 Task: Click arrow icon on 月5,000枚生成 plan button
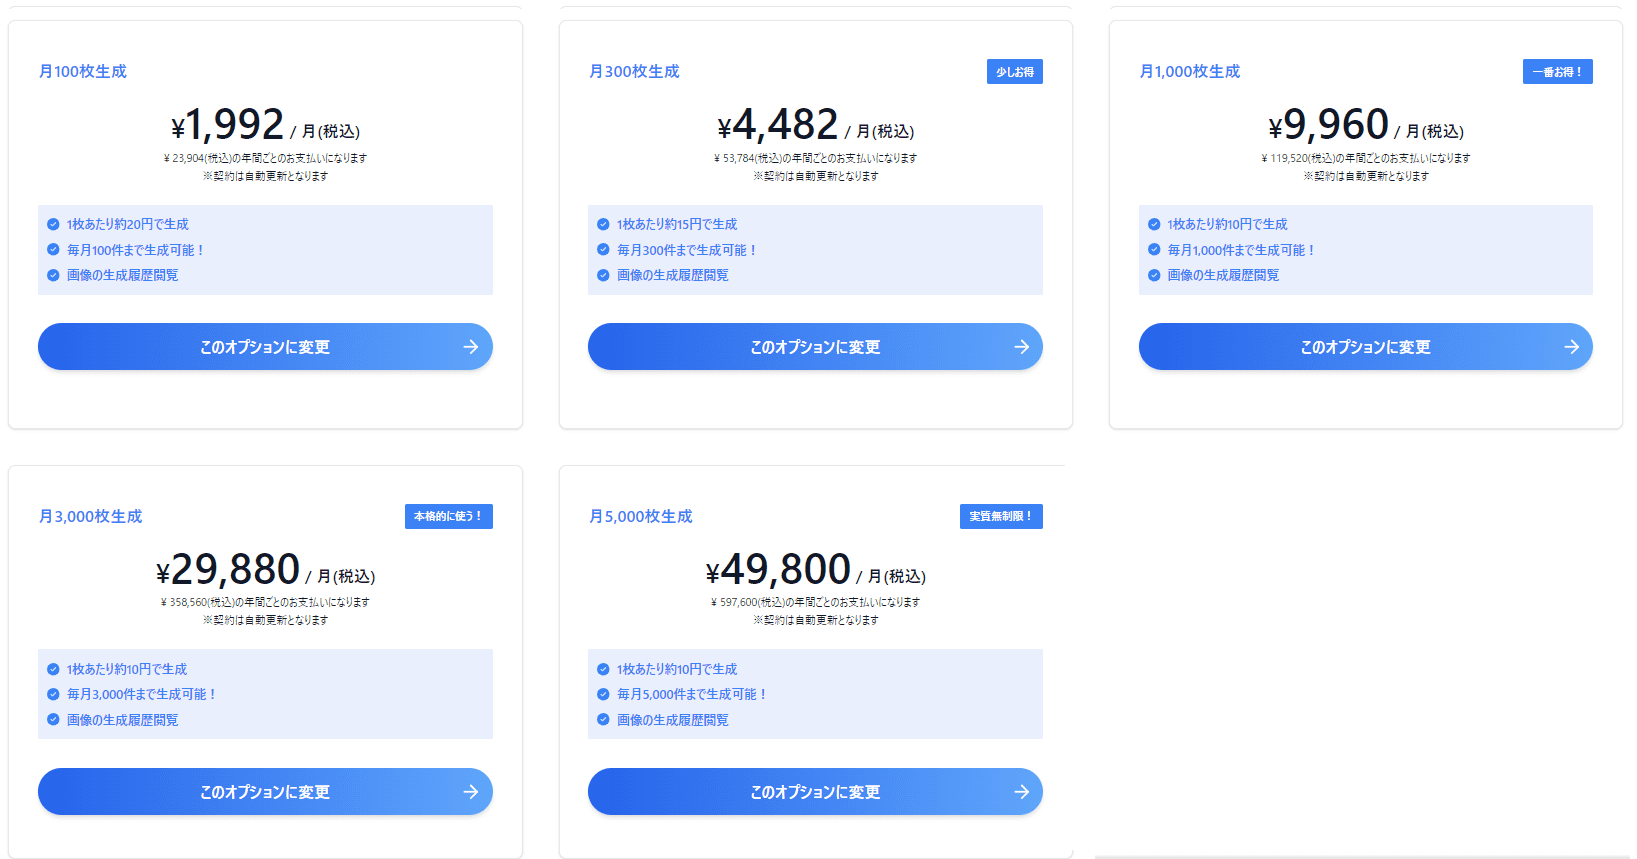click(1021, 792)
